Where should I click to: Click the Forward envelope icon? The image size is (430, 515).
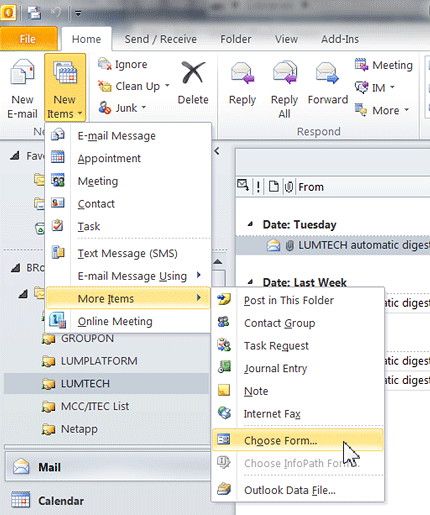coord(327,73)
